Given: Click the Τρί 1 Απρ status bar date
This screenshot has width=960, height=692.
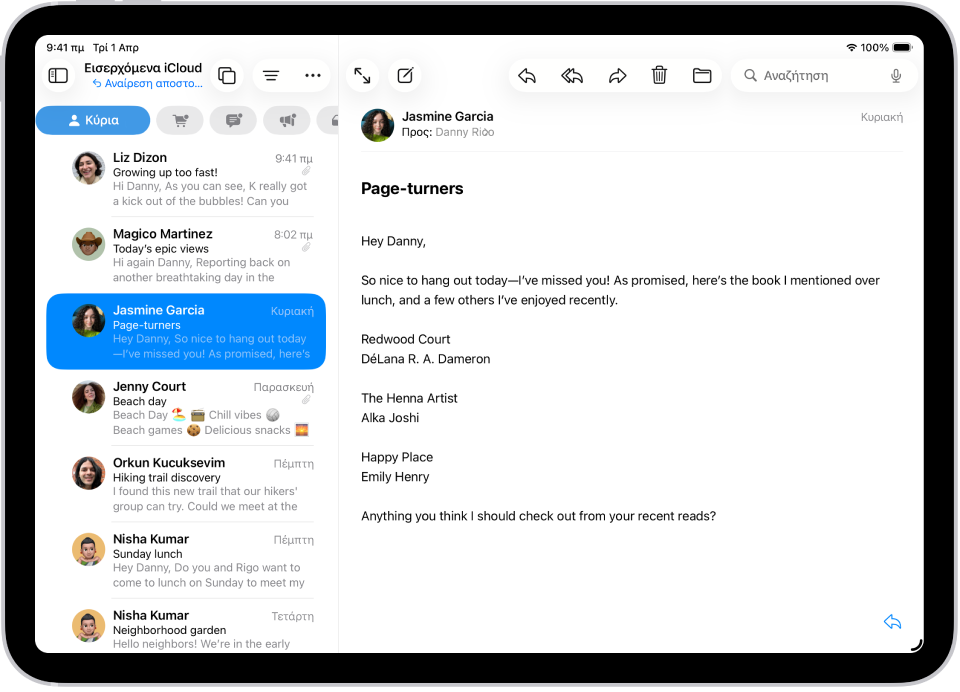Looking at the screenshot, I should coord(116,48).
